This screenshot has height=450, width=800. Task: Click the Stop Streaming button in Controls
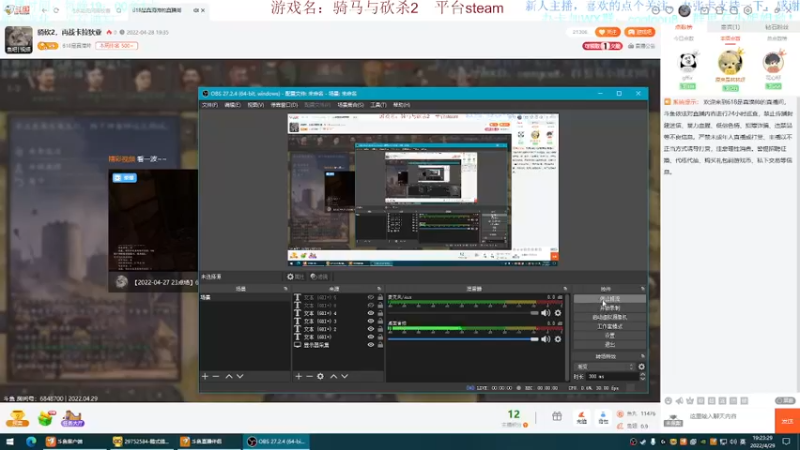click(610, 298)
